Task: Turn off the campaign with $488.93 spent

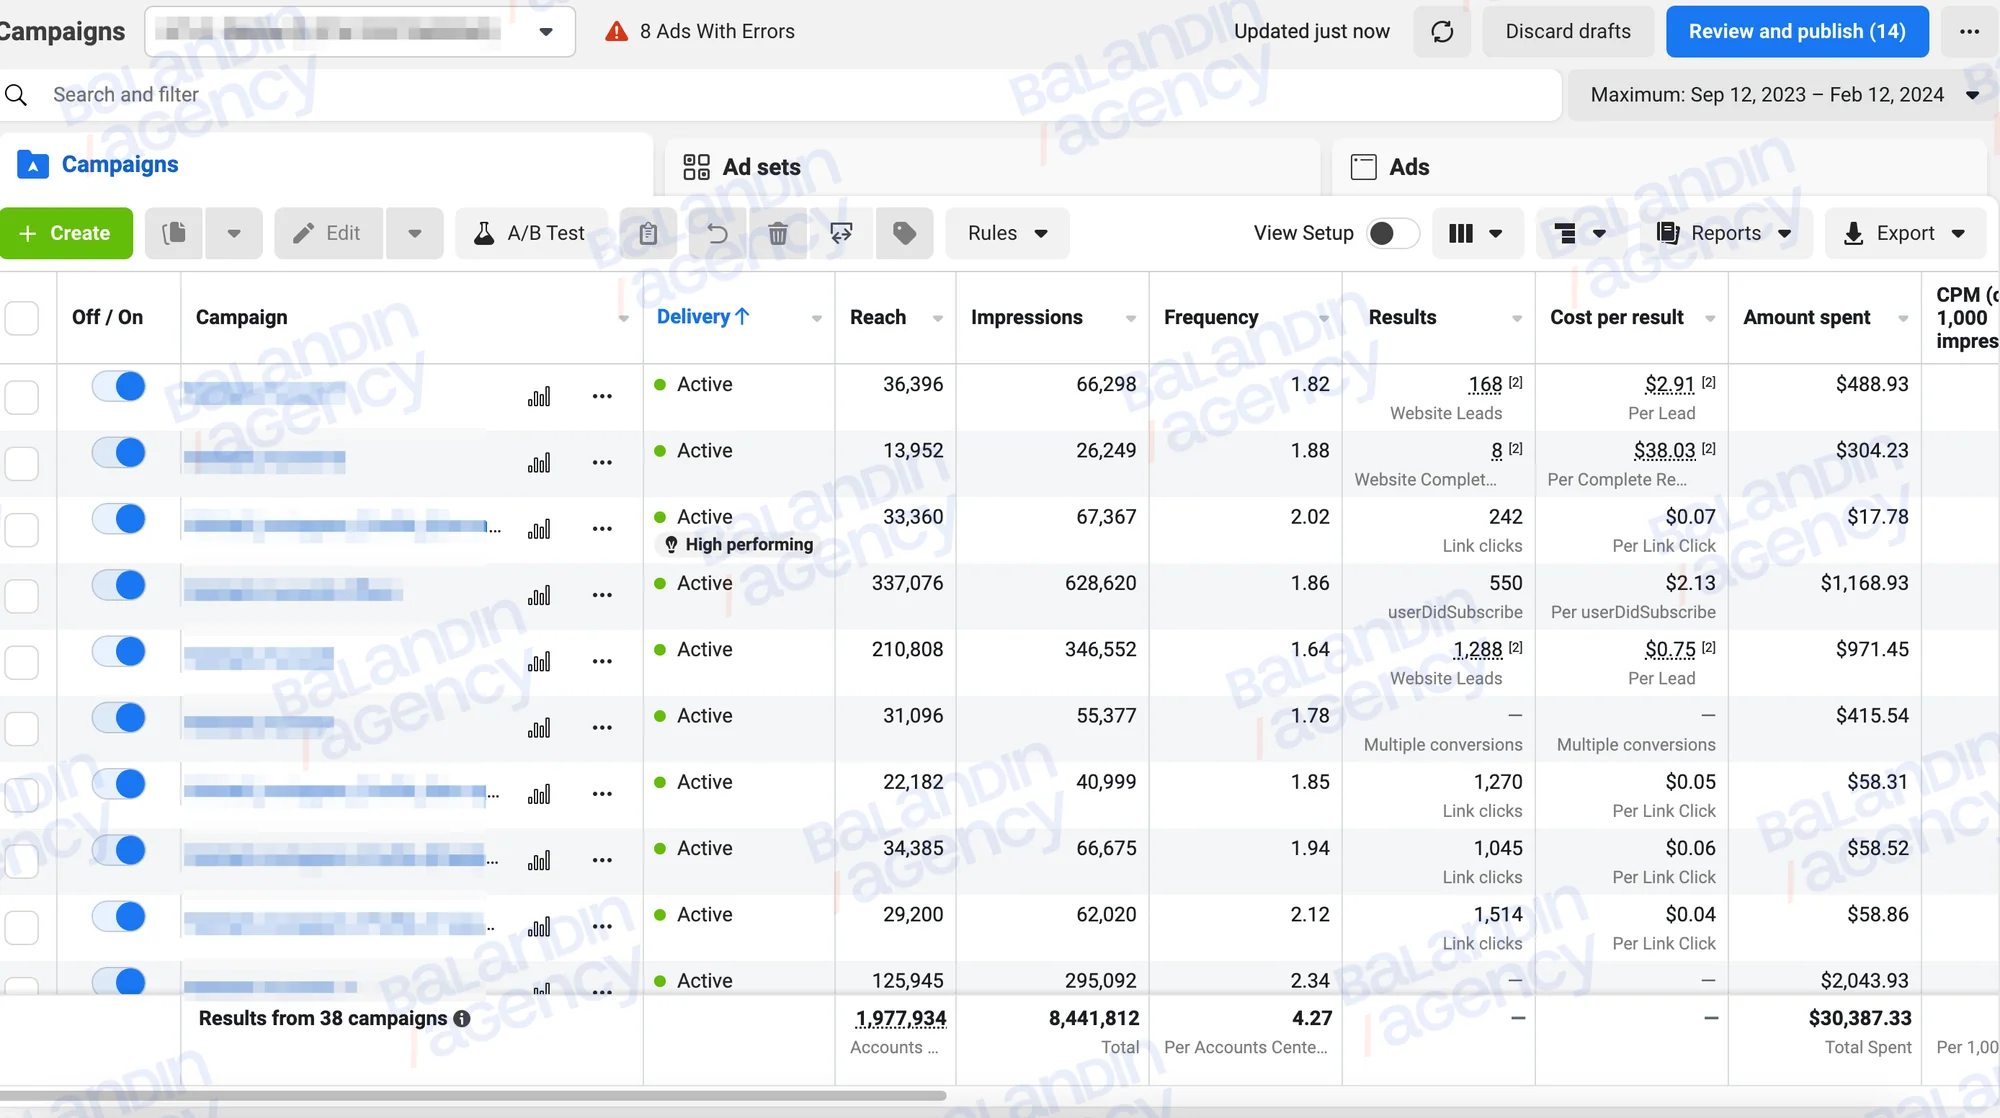Action: coord(118,386)
